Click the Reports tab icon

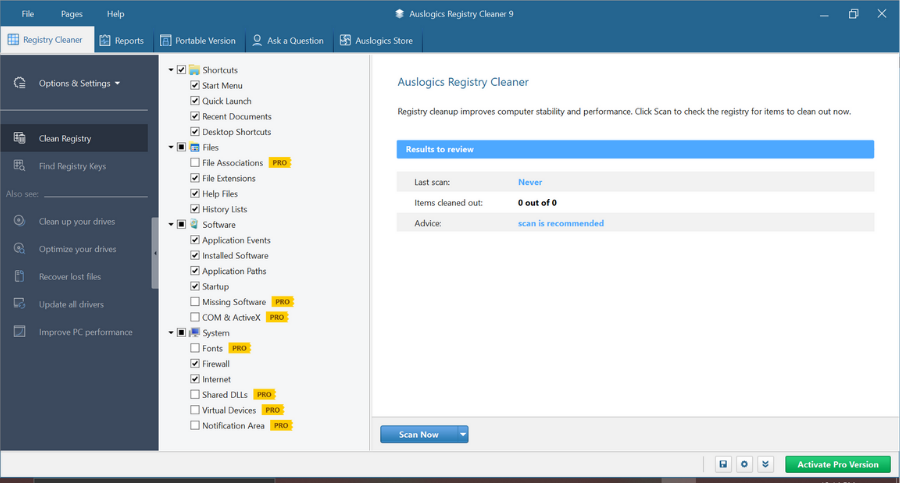(x=105, y=40)
